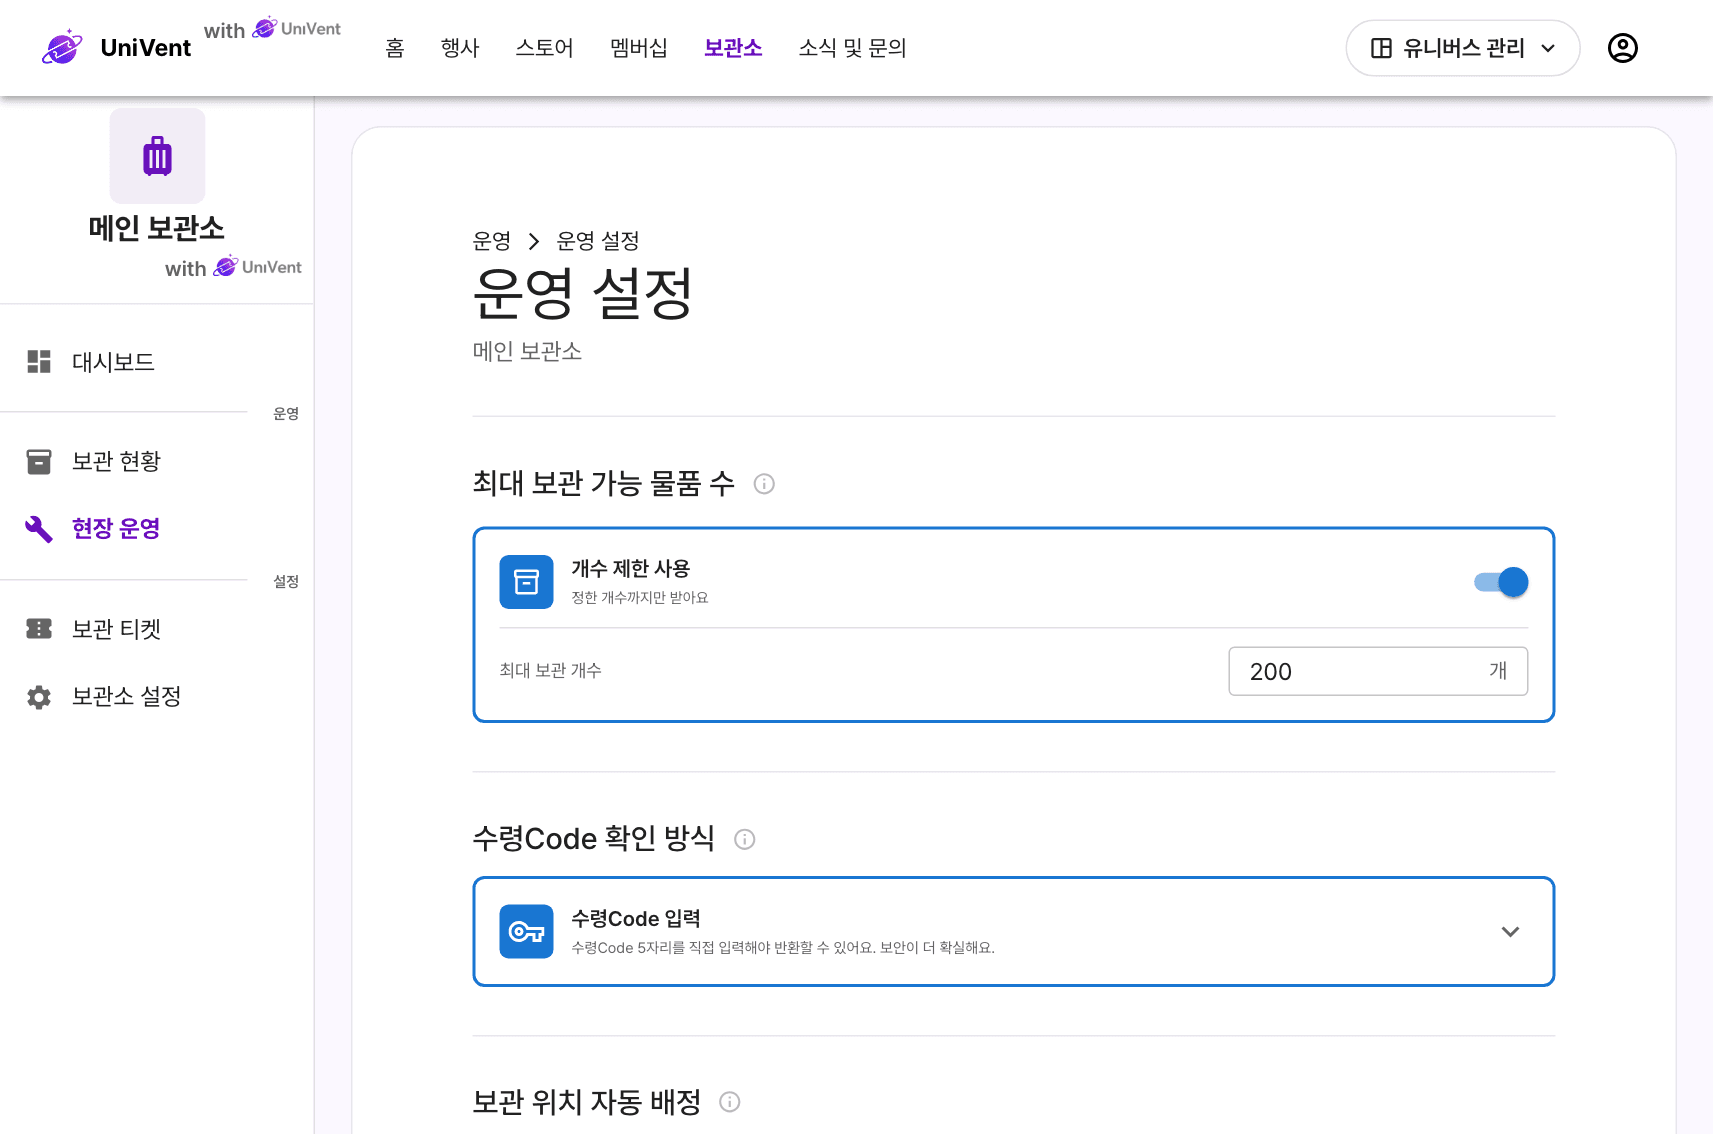This screenshot has width=1713, height=1134.
Task: Click the 수령Code 입력 option label
Action: [636, 919]
